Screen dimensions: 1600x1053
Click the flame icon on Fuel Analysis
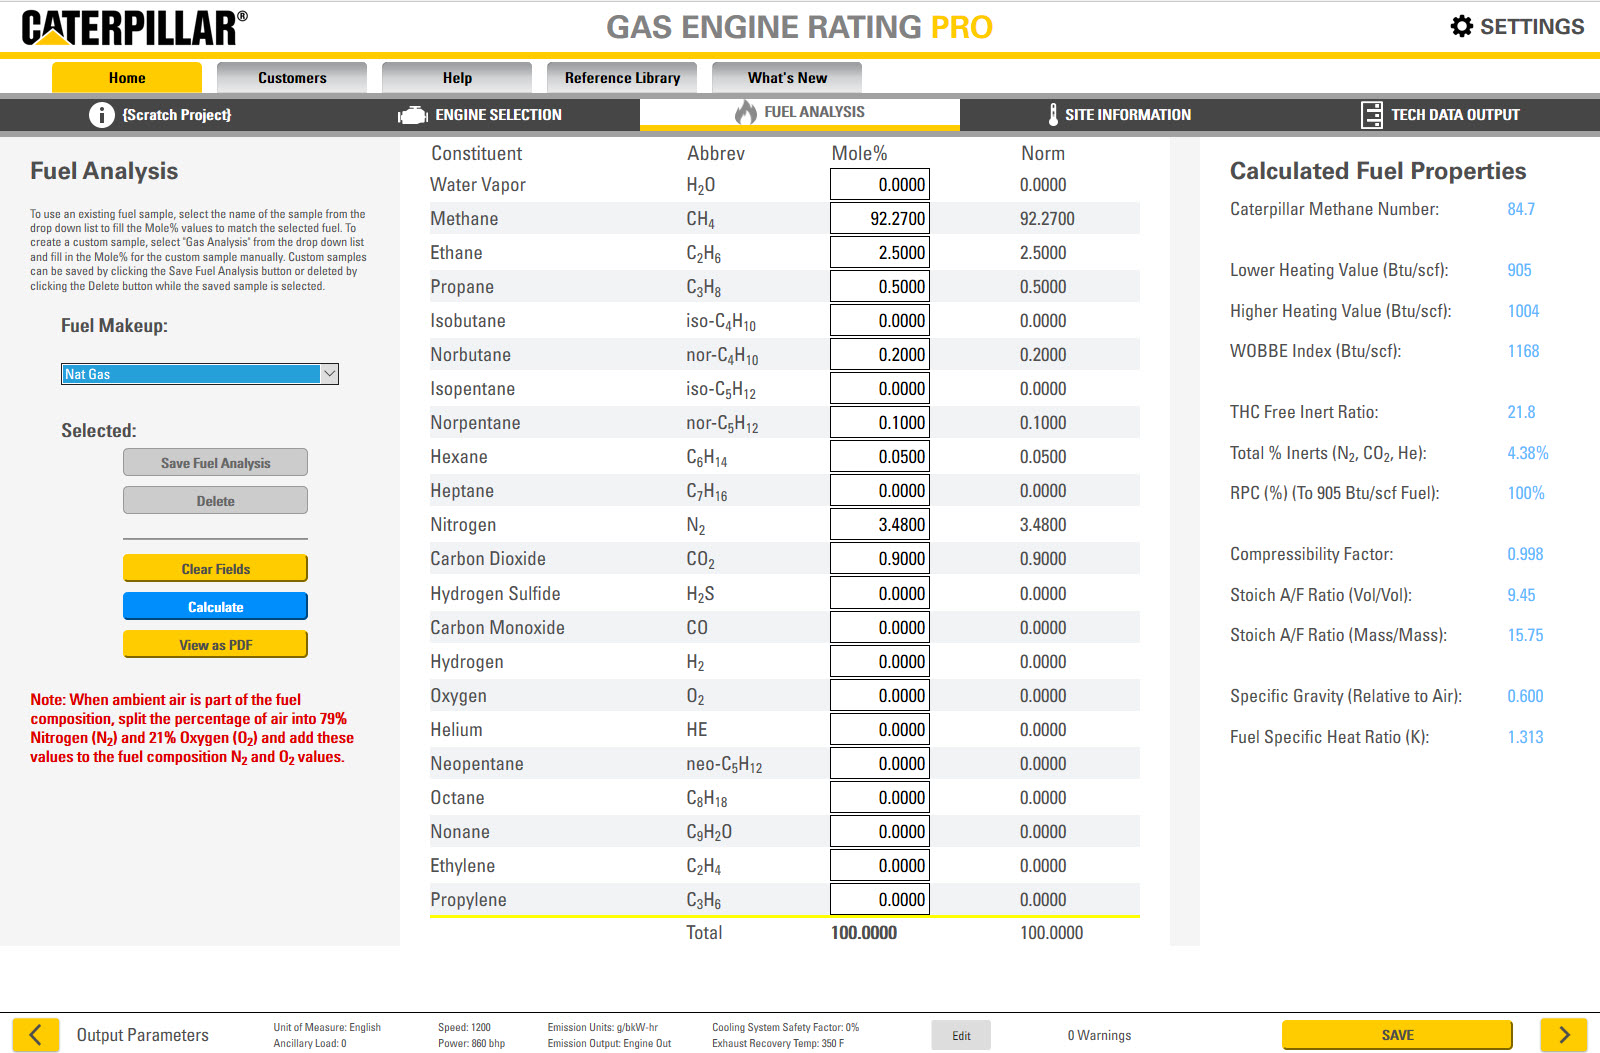[x=746, y=112]
